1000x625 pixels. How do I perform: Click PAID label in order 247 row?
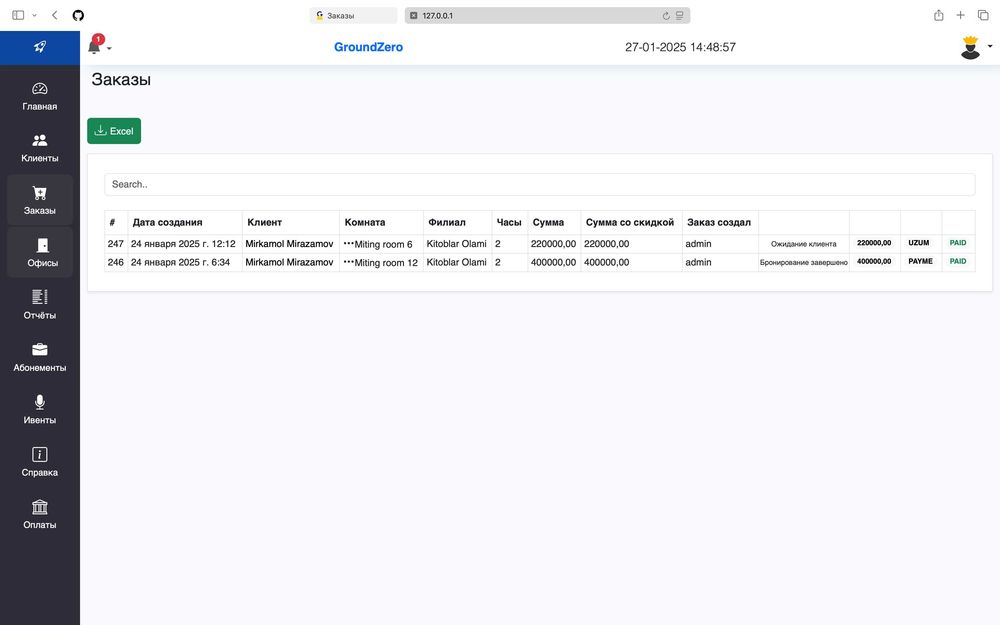coord(958,243)
